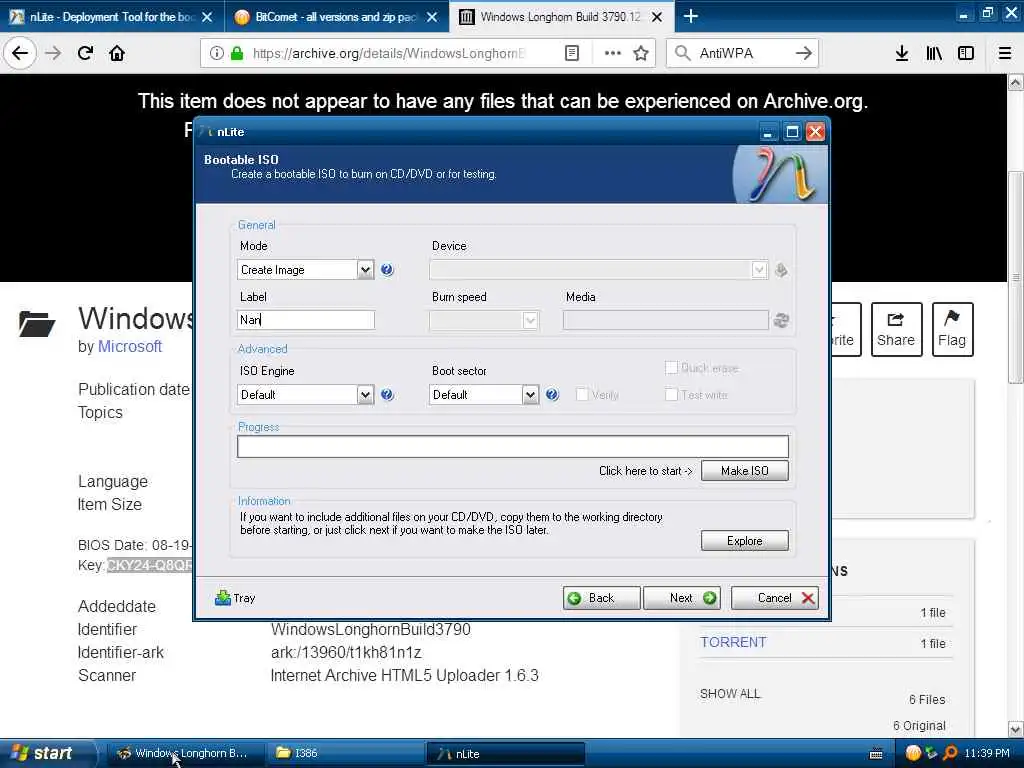Screen dimensions: 1024x768
Task: Open Firefox hamburger menu
Action: click(1005, 53)
